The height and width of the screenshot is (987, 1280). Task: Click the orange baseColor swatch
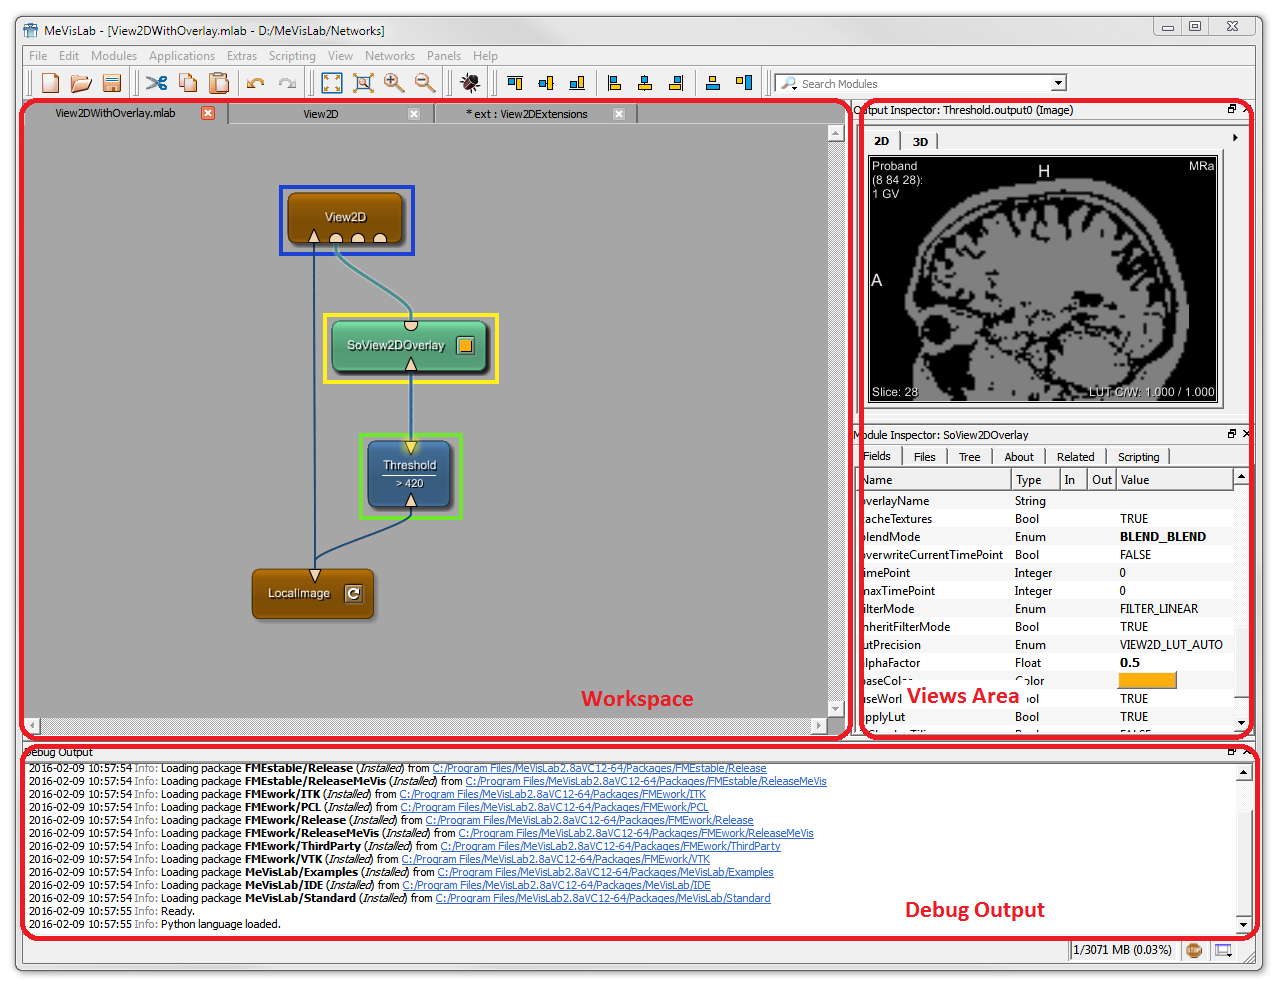click(1147, 681)
